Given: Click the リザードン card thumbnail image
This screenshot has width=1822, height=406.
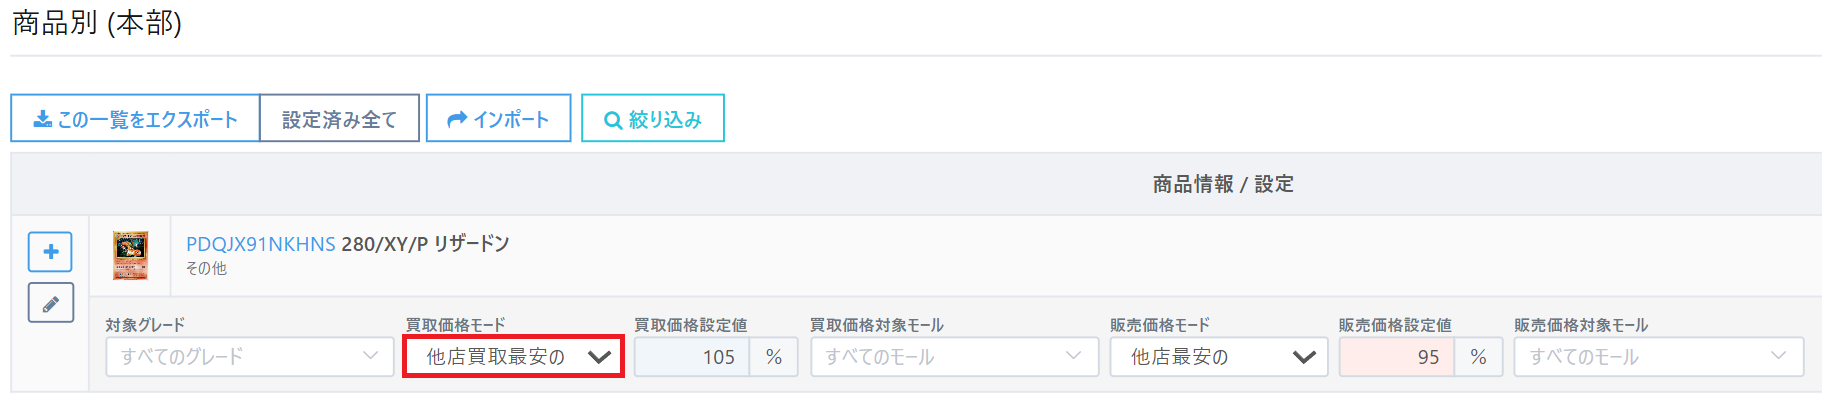Looking at the screenshot, I should [x=130, y=256].
